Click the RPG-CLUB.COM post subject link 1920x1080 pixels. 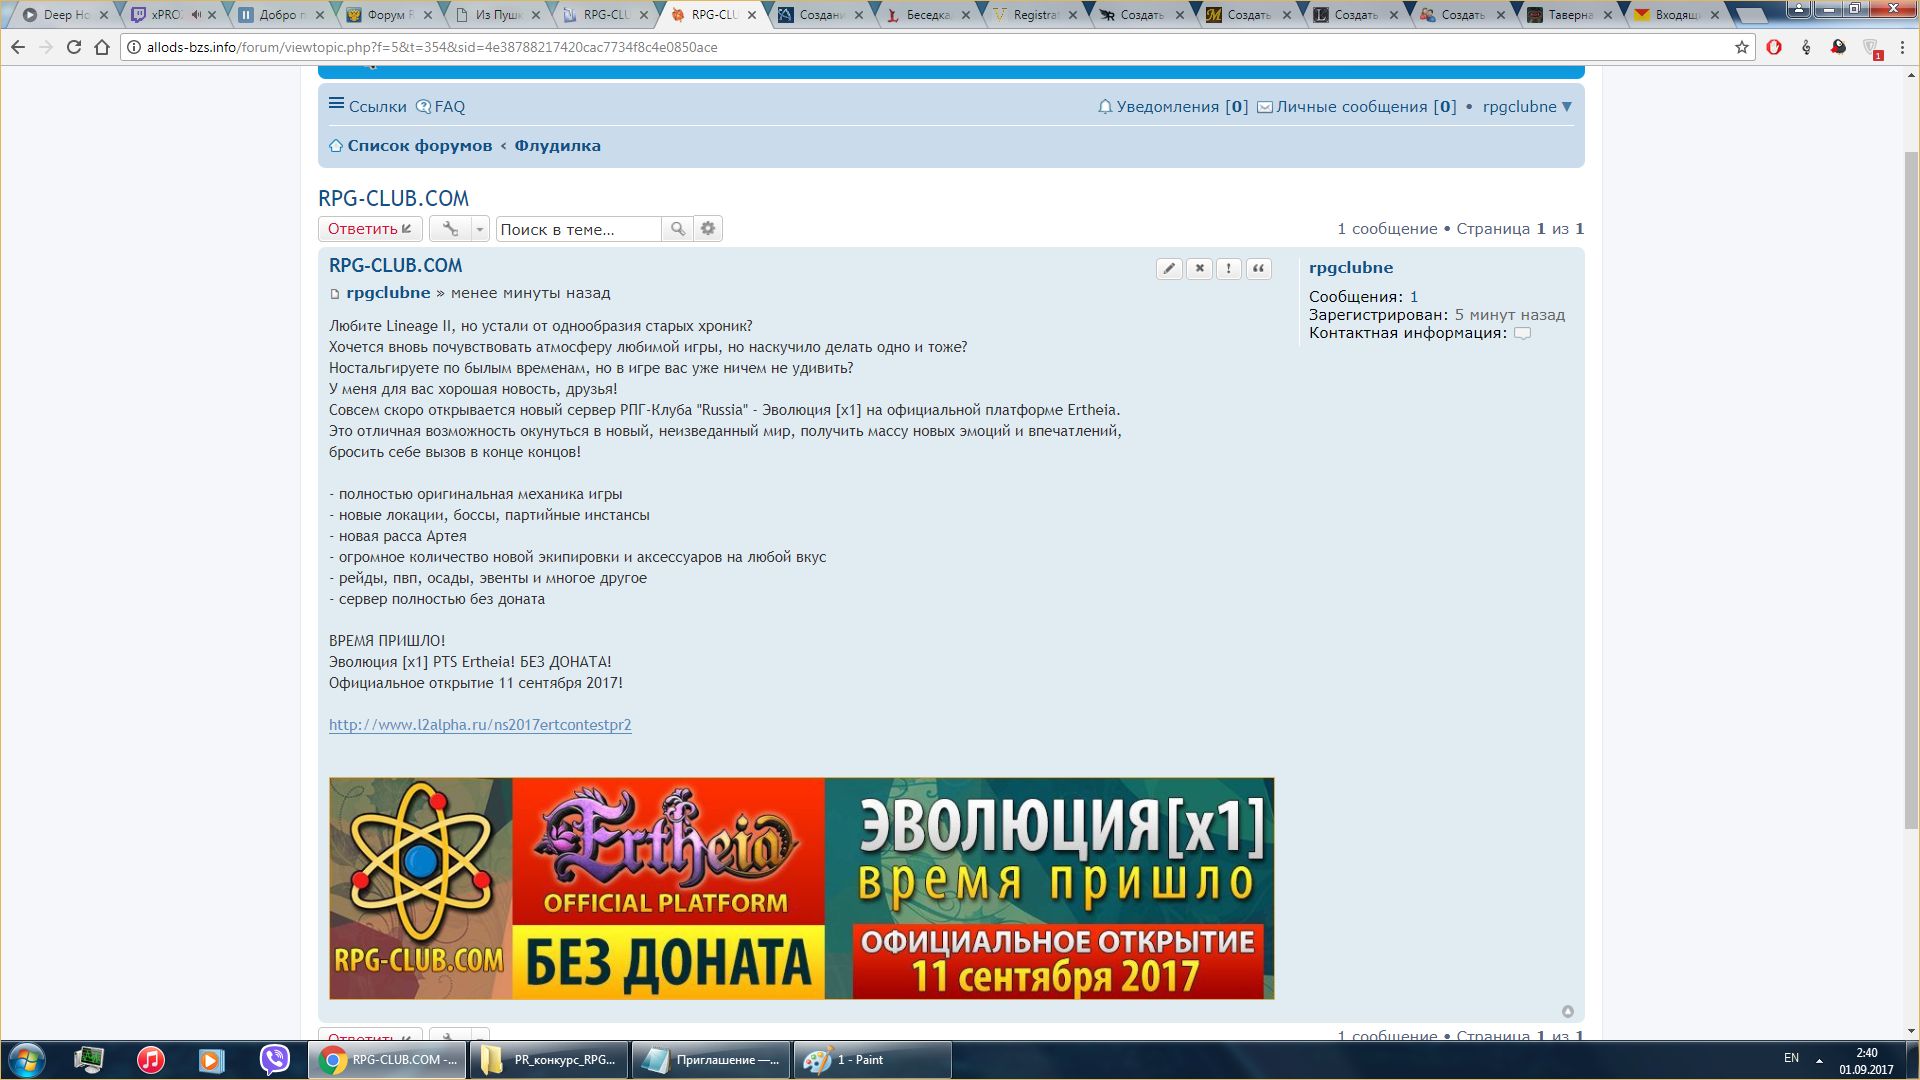point(396,266)
